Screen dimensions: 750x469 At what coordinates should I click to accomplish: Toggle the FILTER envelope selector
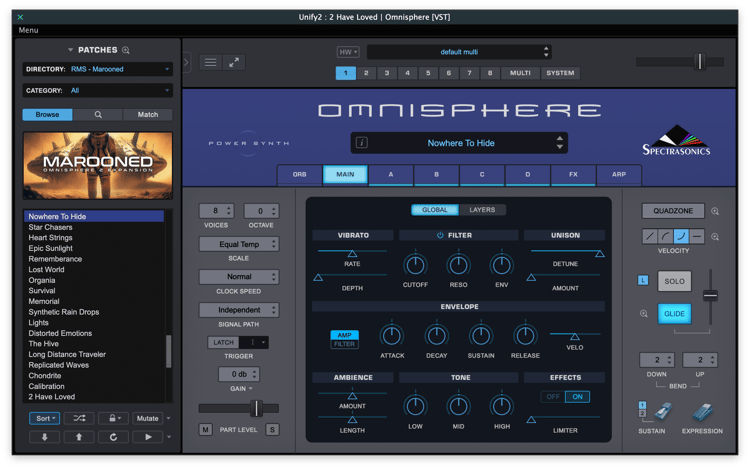coord(344,344)
